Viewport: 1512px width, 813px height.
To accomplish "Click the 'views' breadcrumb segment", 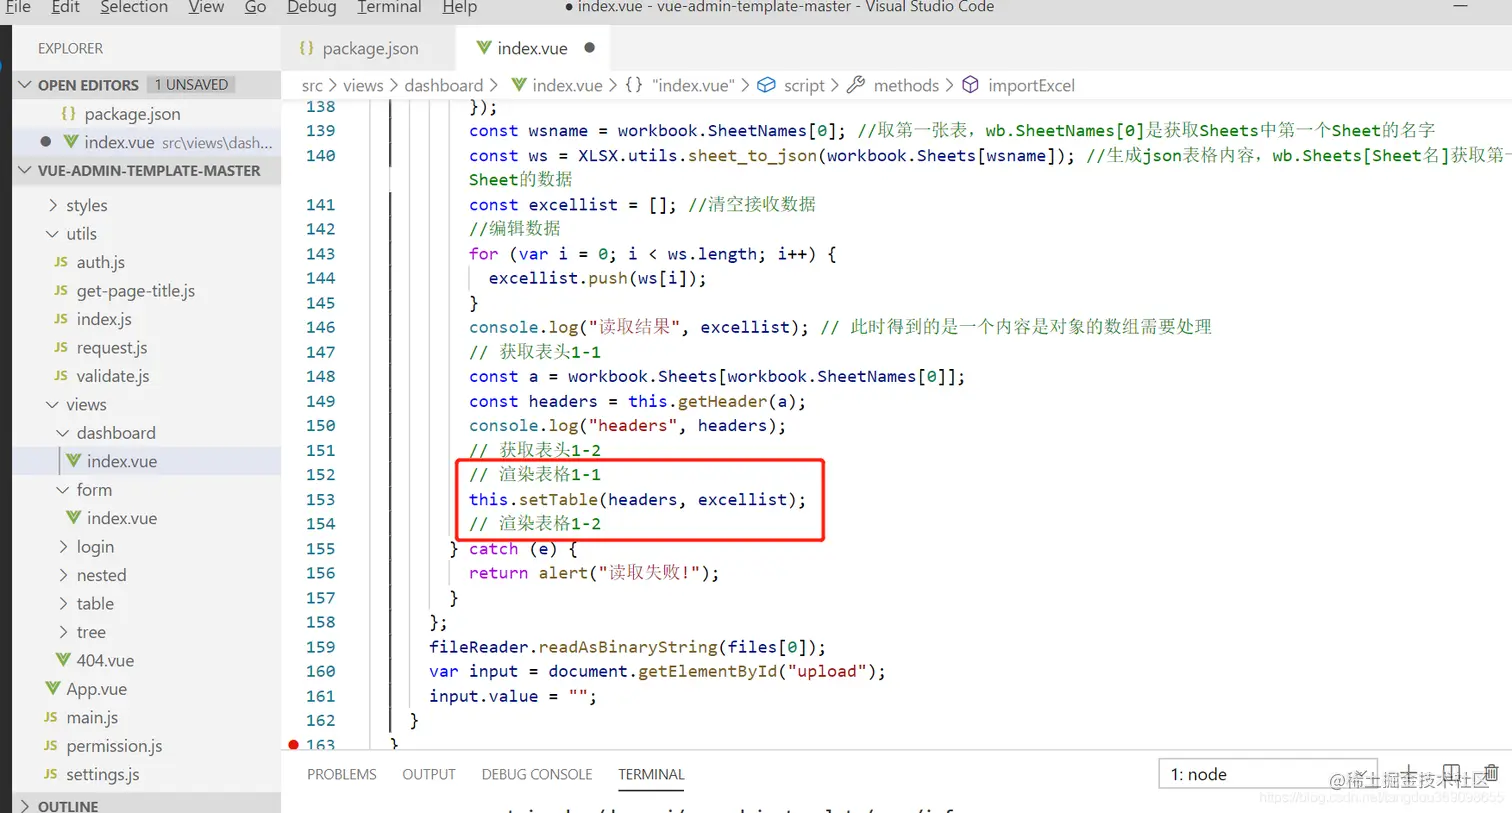I will click(x=363, y=86).
